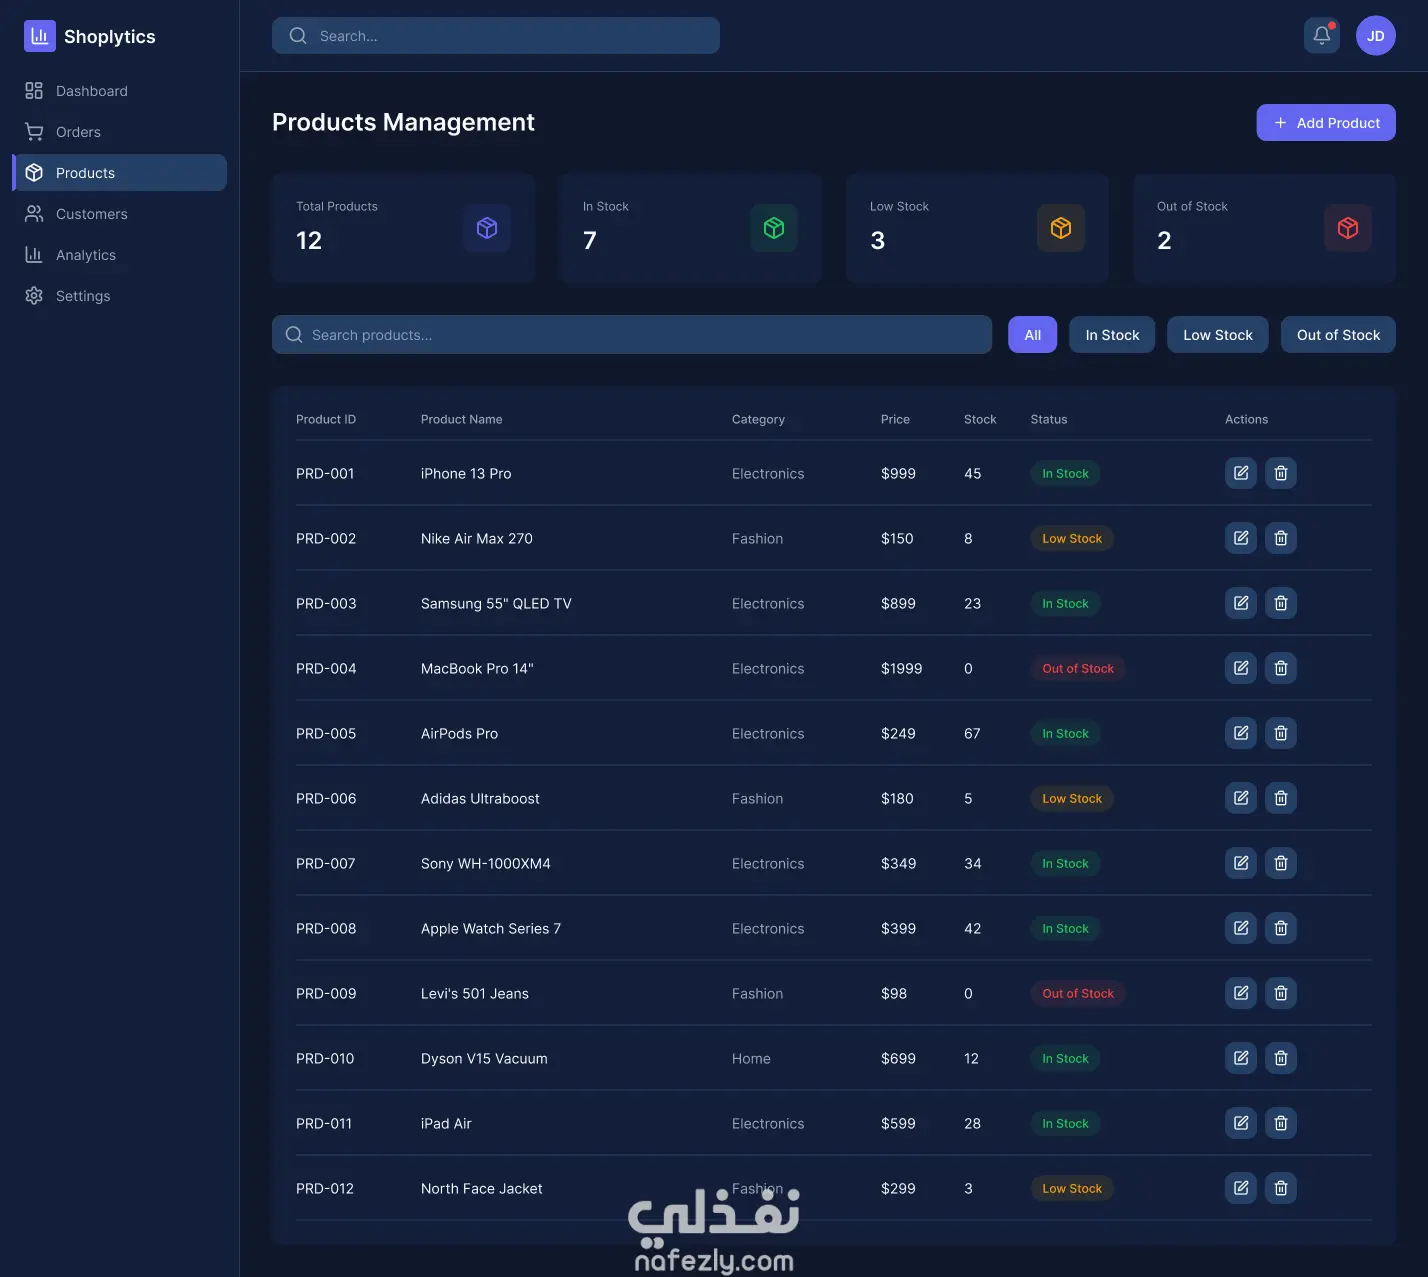Edit the Samsung 55" QLED TV row
The height and width of the screenshot is (1277, 1428).
click(1241, 603)
